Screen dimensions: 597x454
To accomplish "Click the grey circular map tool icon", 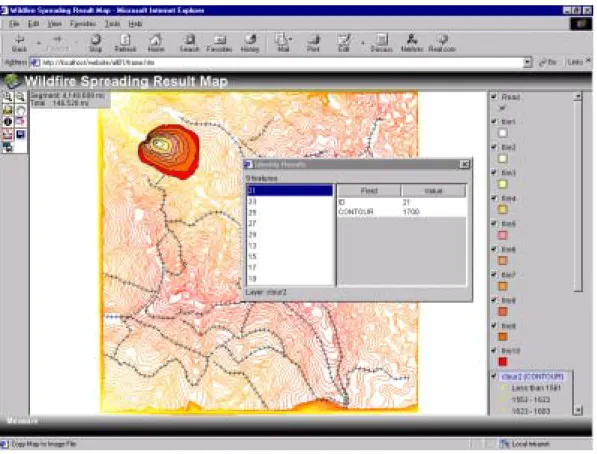I will pyautogui.click(x=21, y=110).
